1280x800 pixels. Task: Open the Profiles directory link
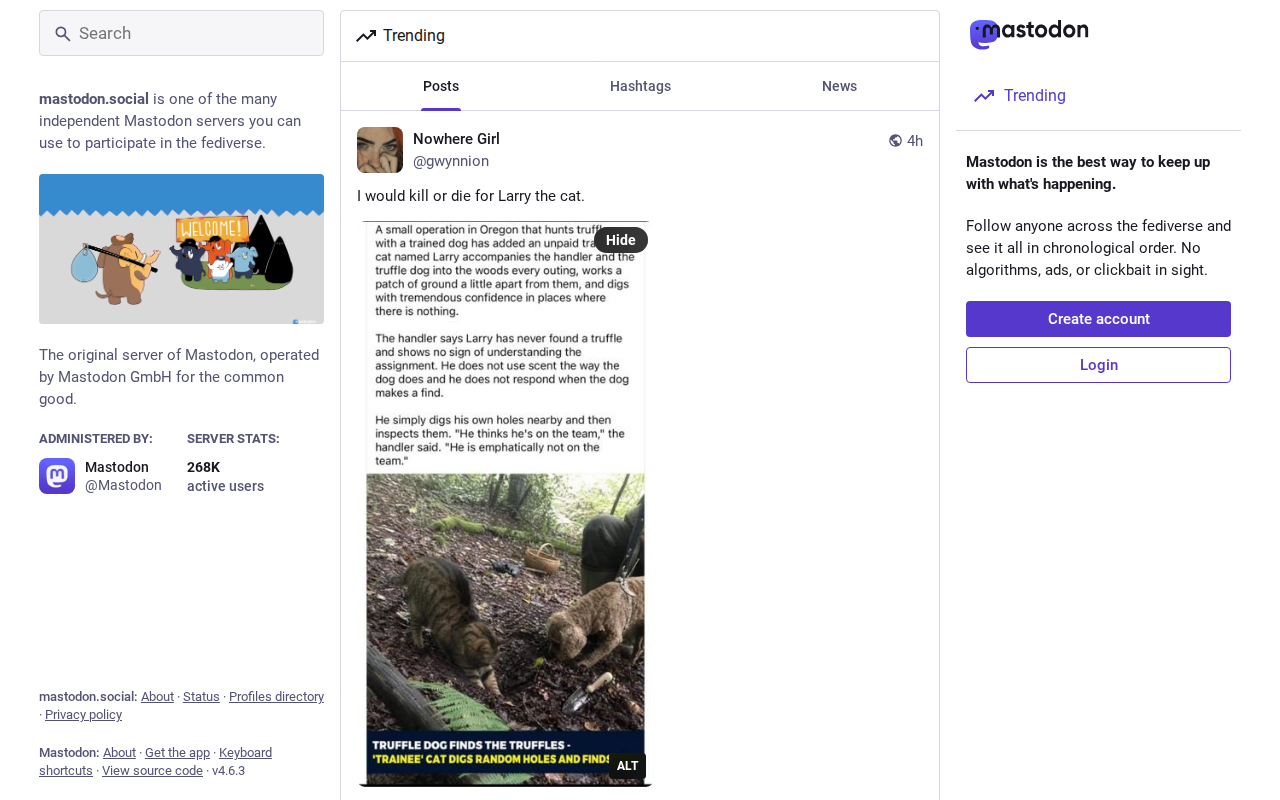coord(276,697)
